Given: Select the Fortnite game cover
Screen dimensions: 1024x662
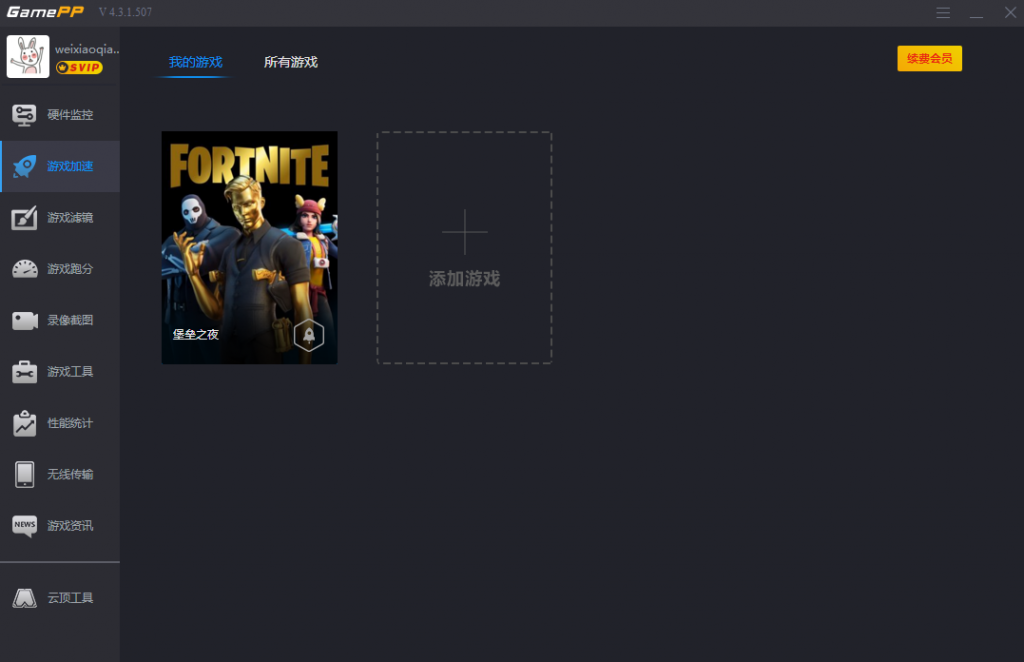Looking at the screenshot, I should point(249,247).
